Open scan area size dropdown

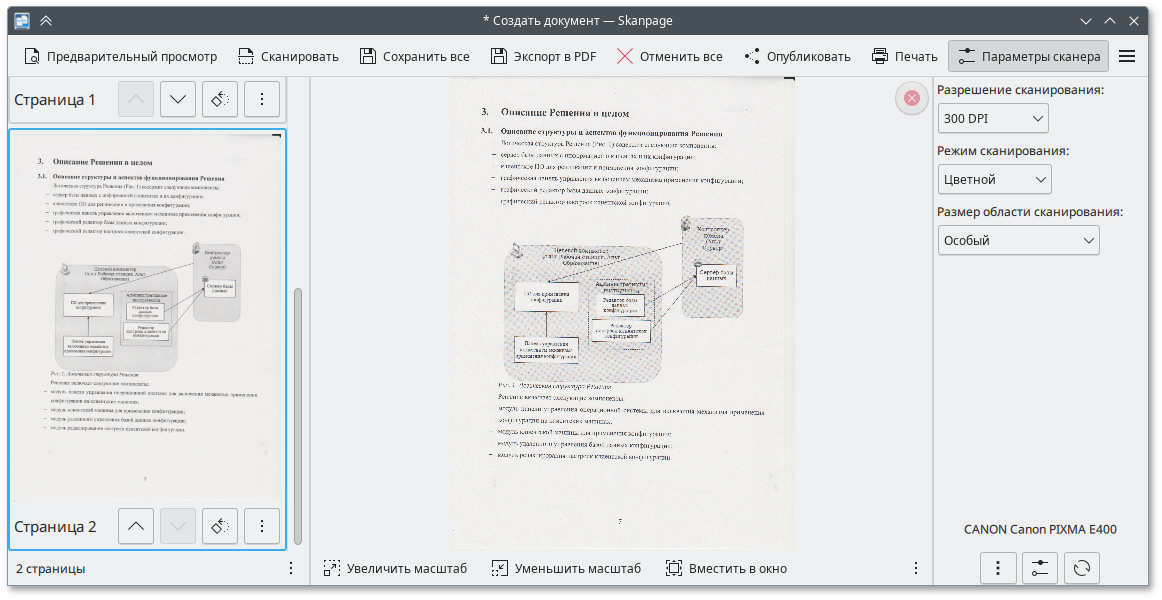1018,241
